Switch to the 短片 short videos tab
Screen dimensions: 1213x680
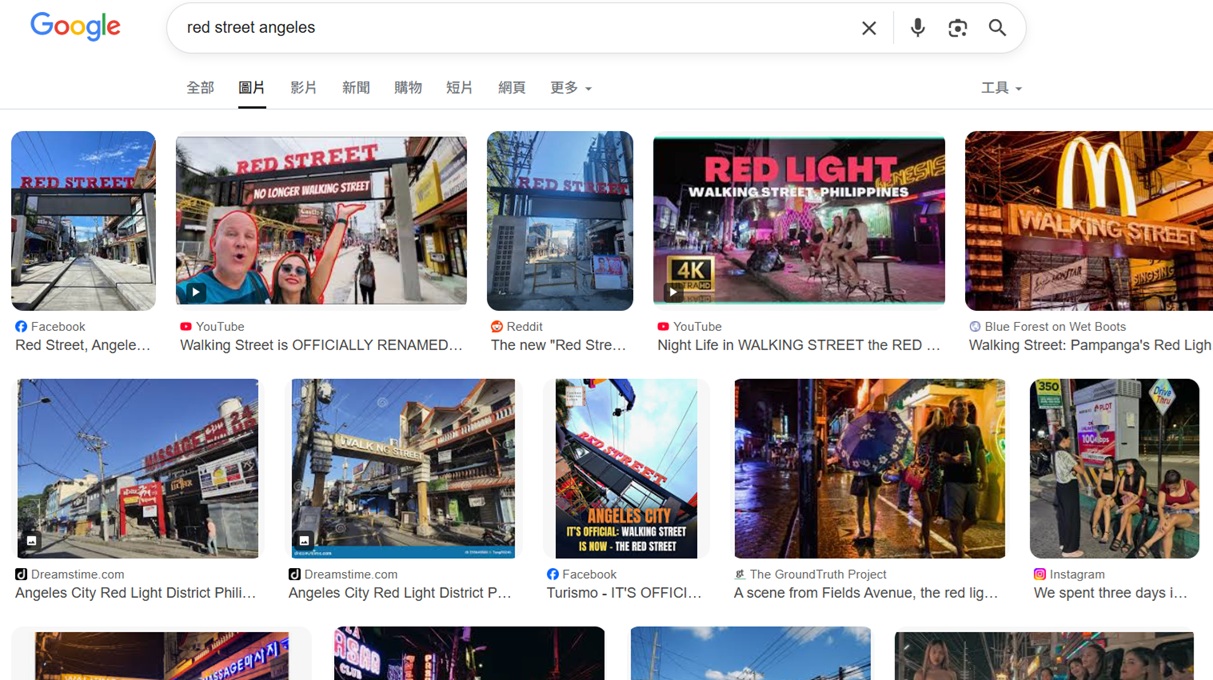pos(460,88)
